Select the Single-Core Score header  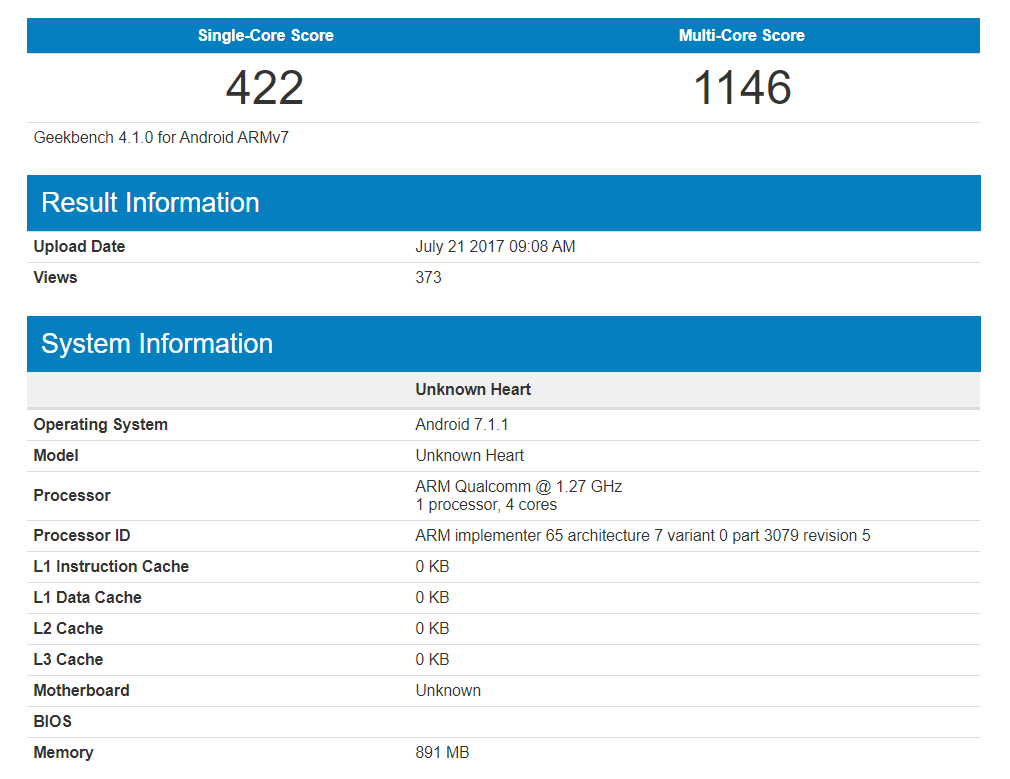266,35
